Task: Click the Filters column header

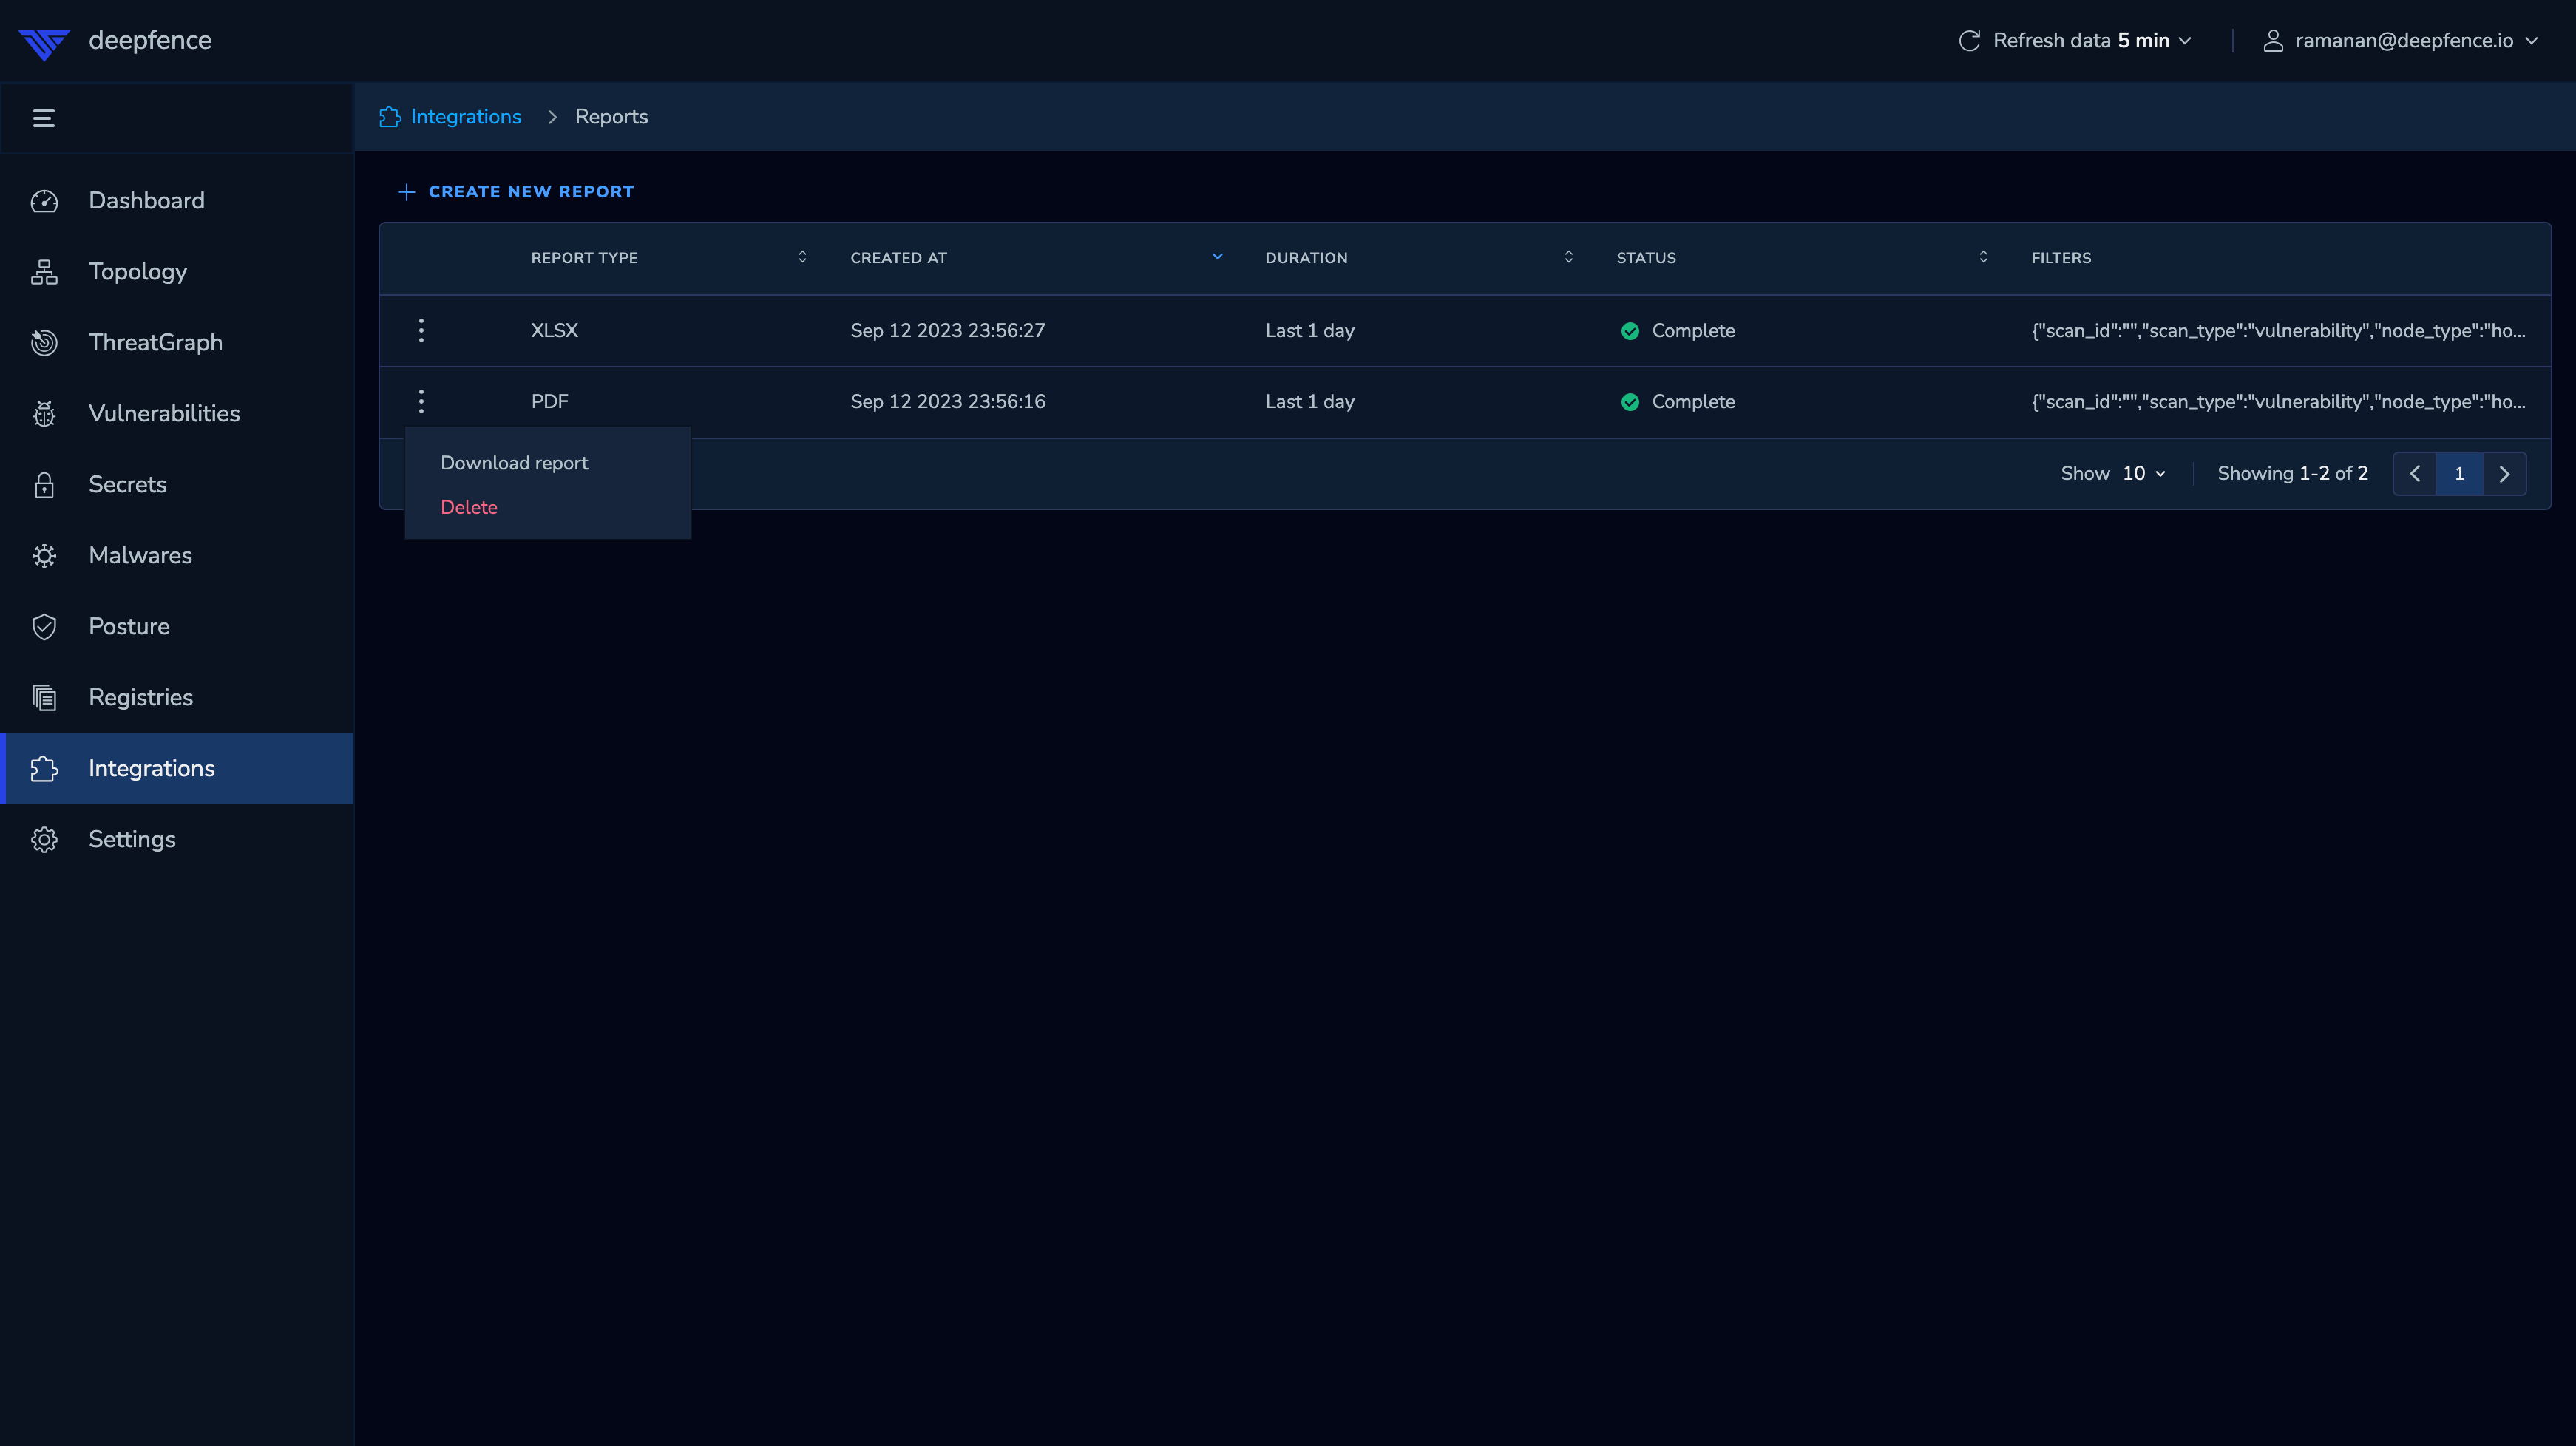Action: [2061, 258]
